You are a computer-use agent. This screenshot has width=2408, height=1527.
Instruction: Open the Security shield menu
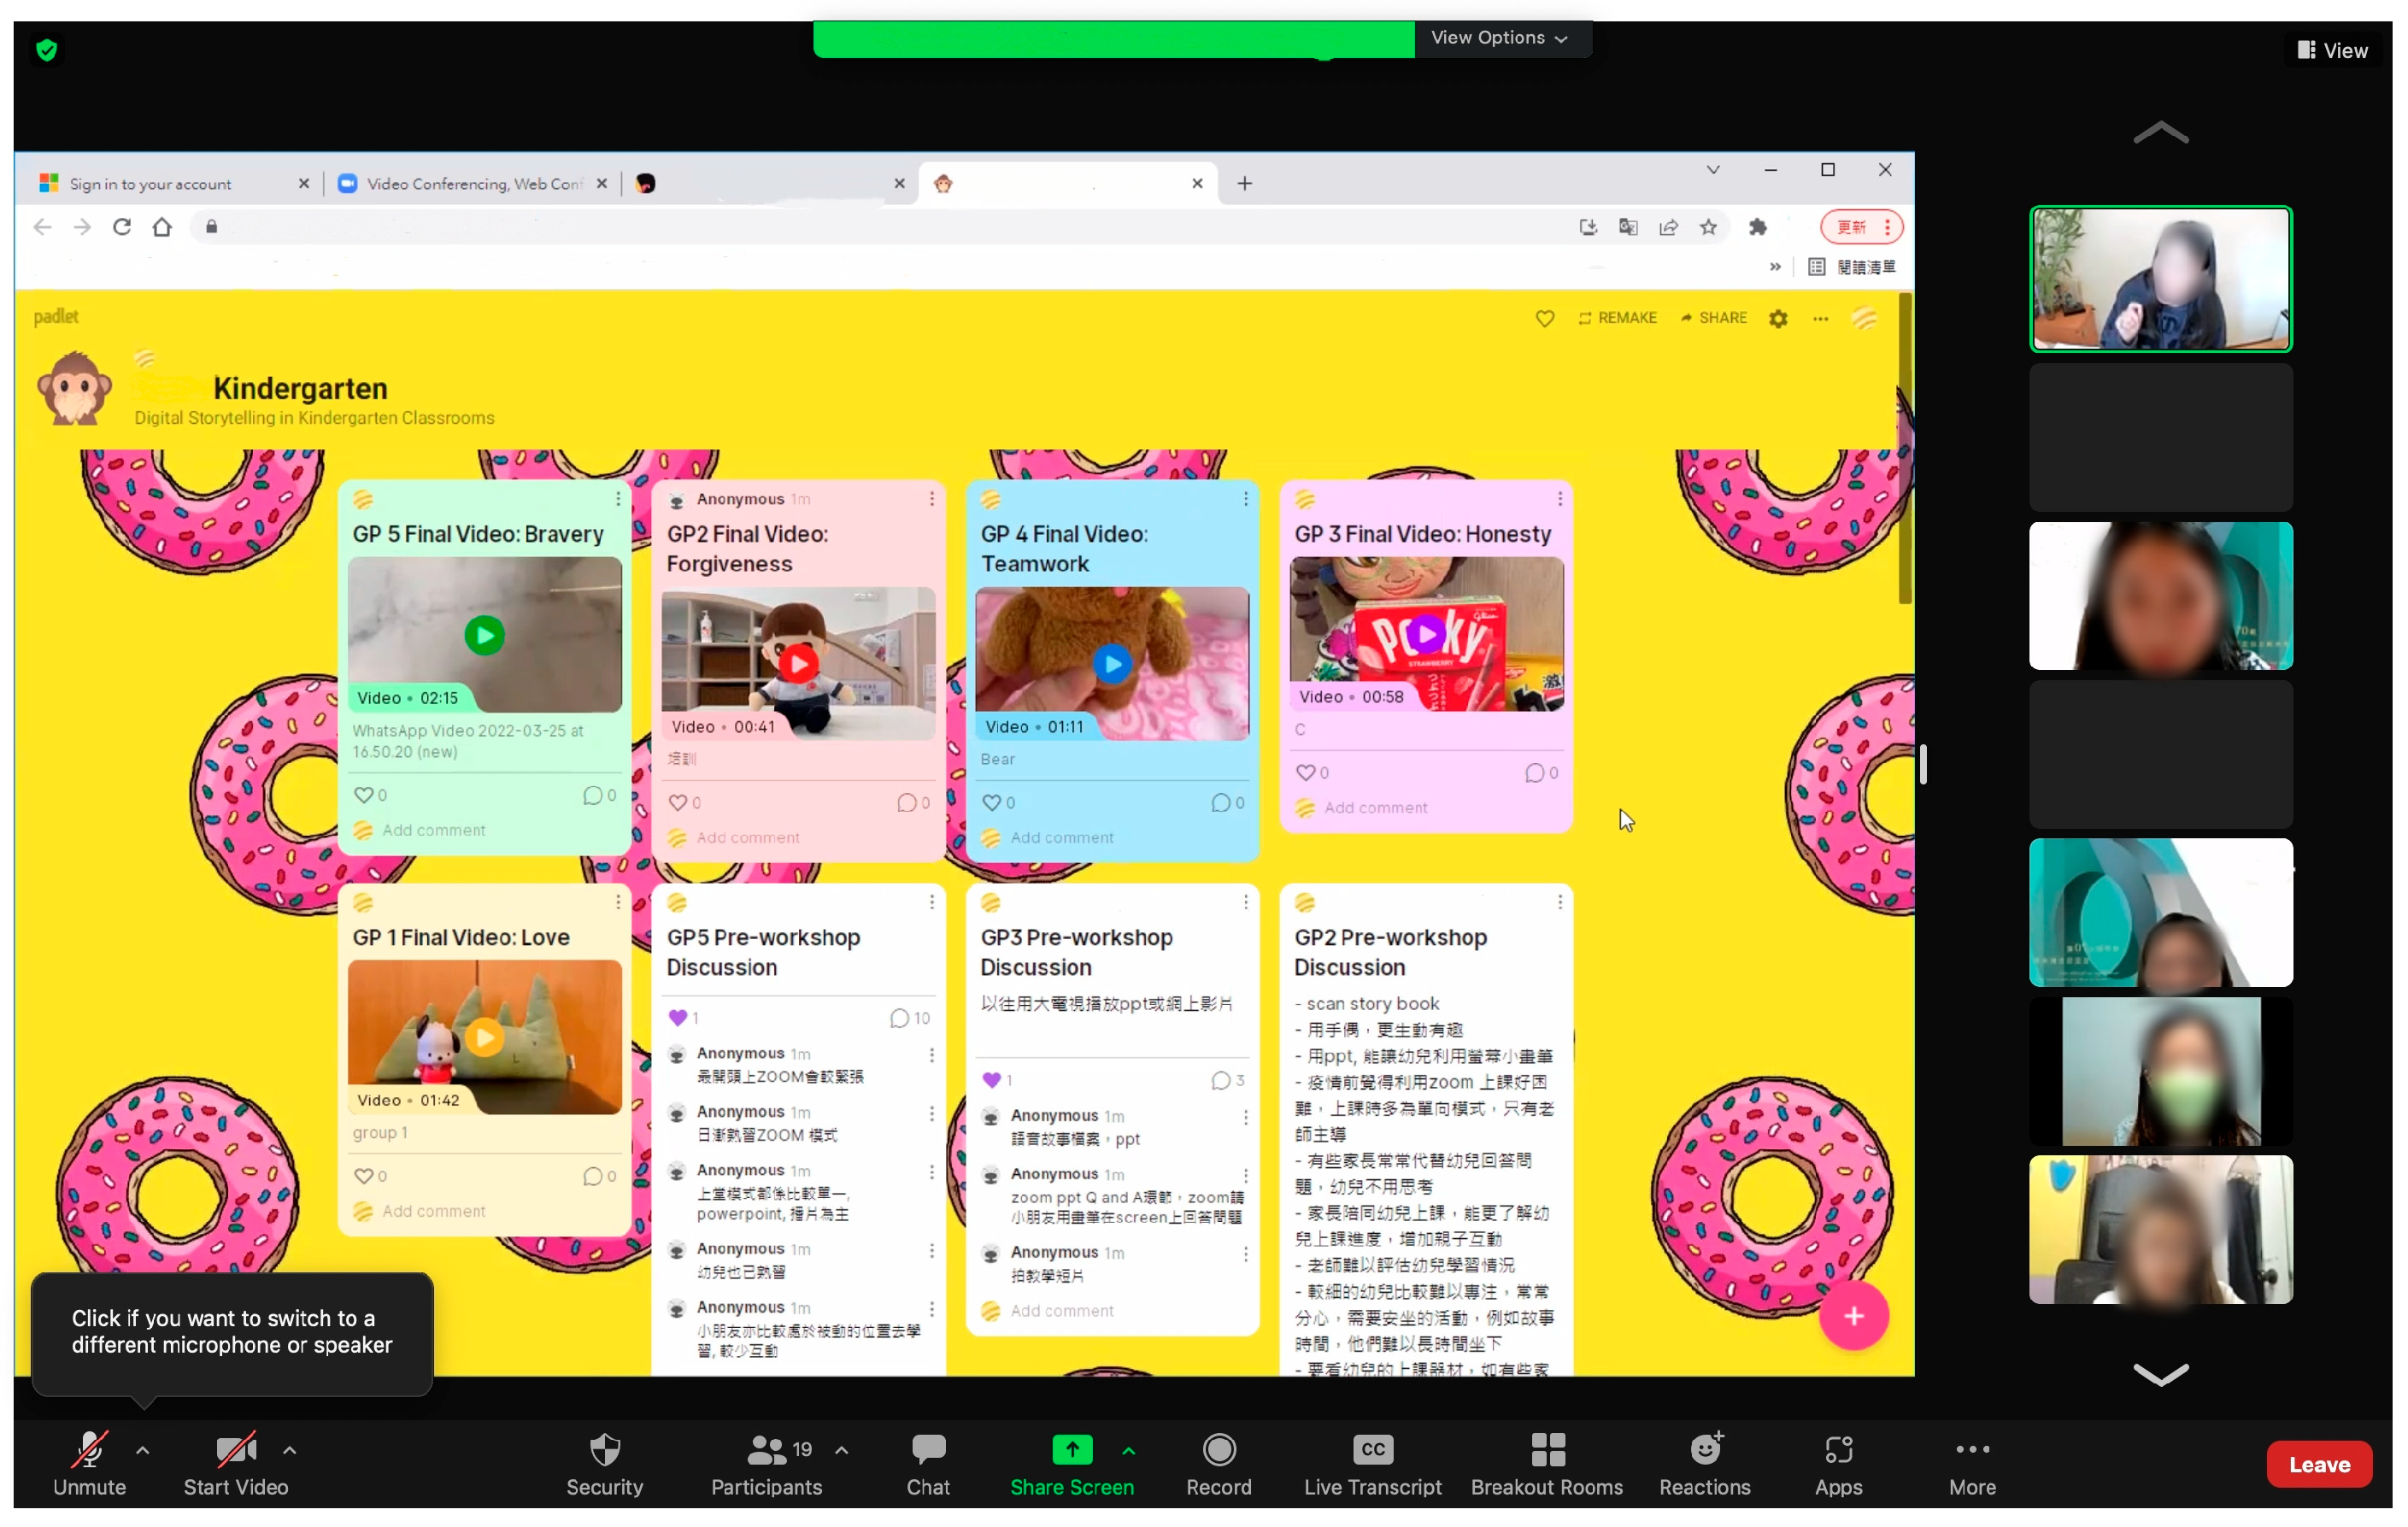604,1463
